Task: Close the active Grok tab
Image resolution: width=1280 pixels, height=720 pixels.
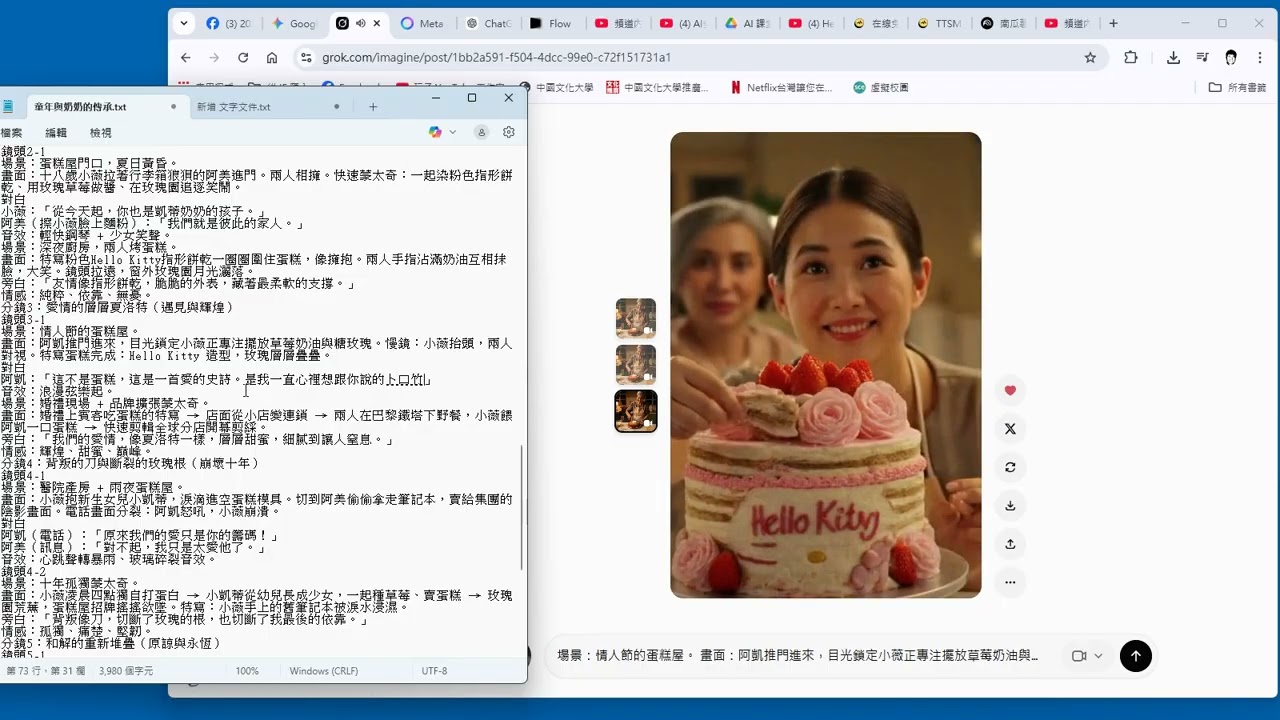Action: click(377, 23)
